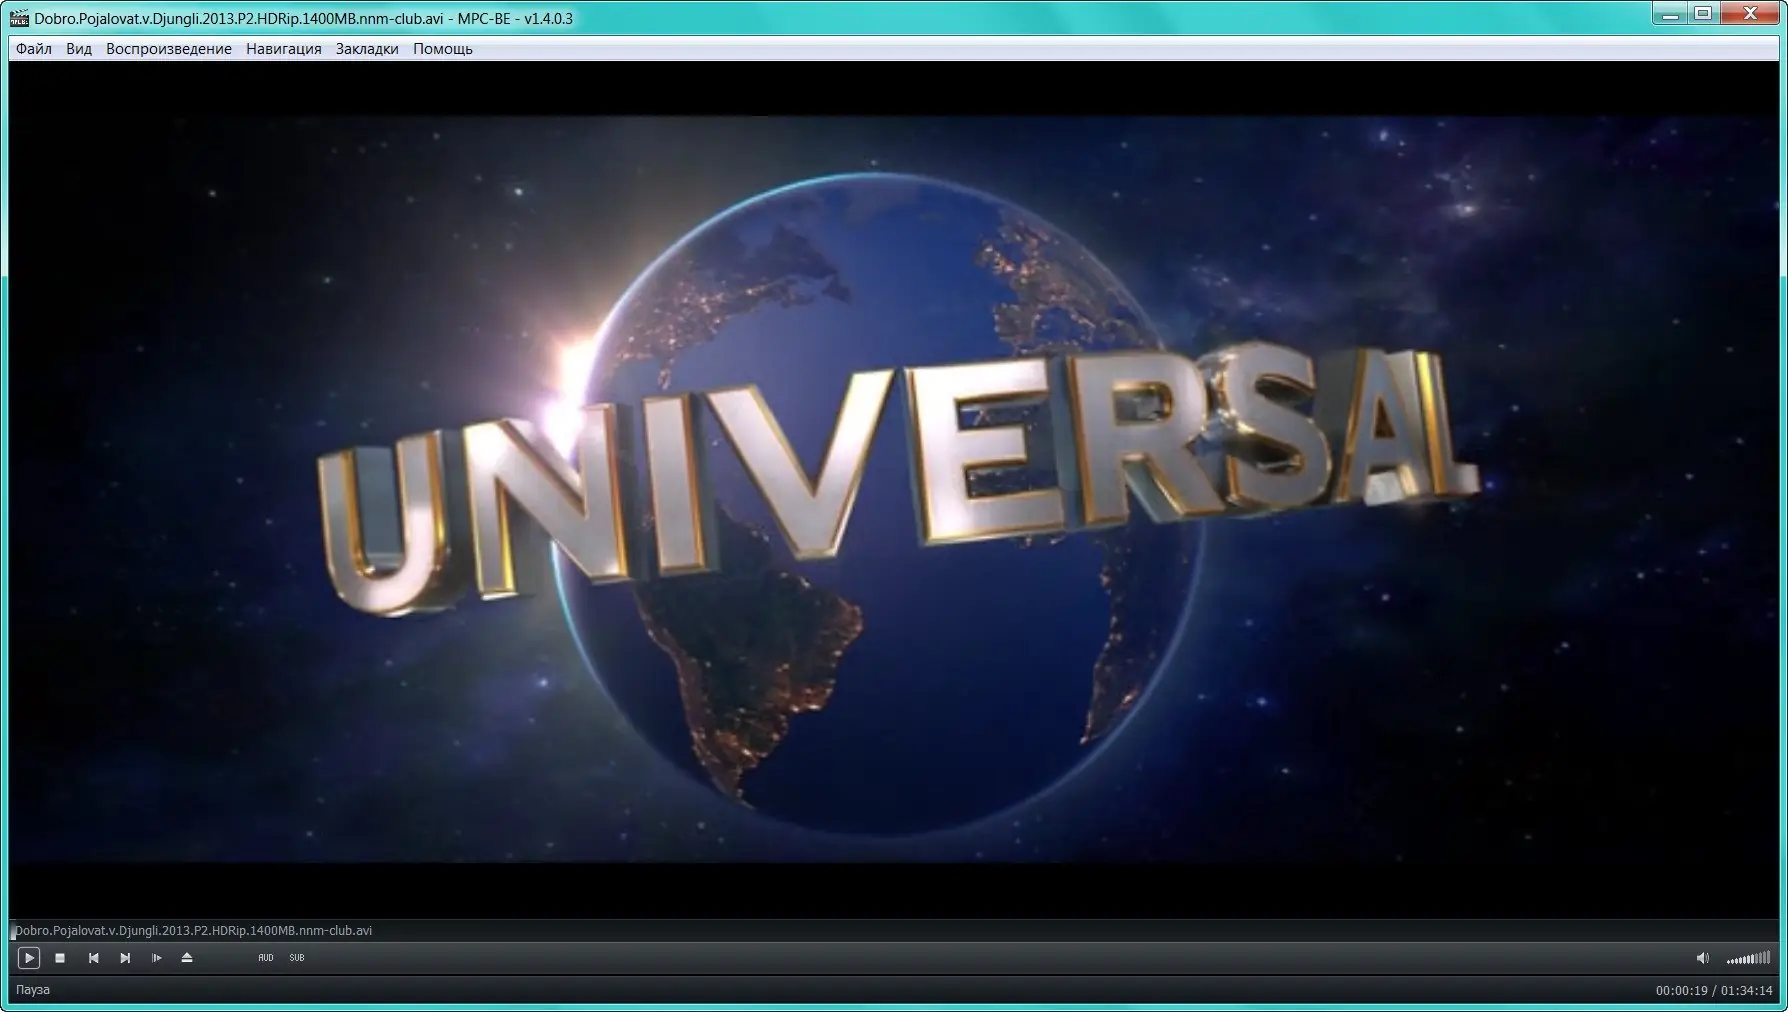The image size is (1788, 1012).
Task: Open the Файл menu
Action: pyautogui.click(x=34, y=49)
